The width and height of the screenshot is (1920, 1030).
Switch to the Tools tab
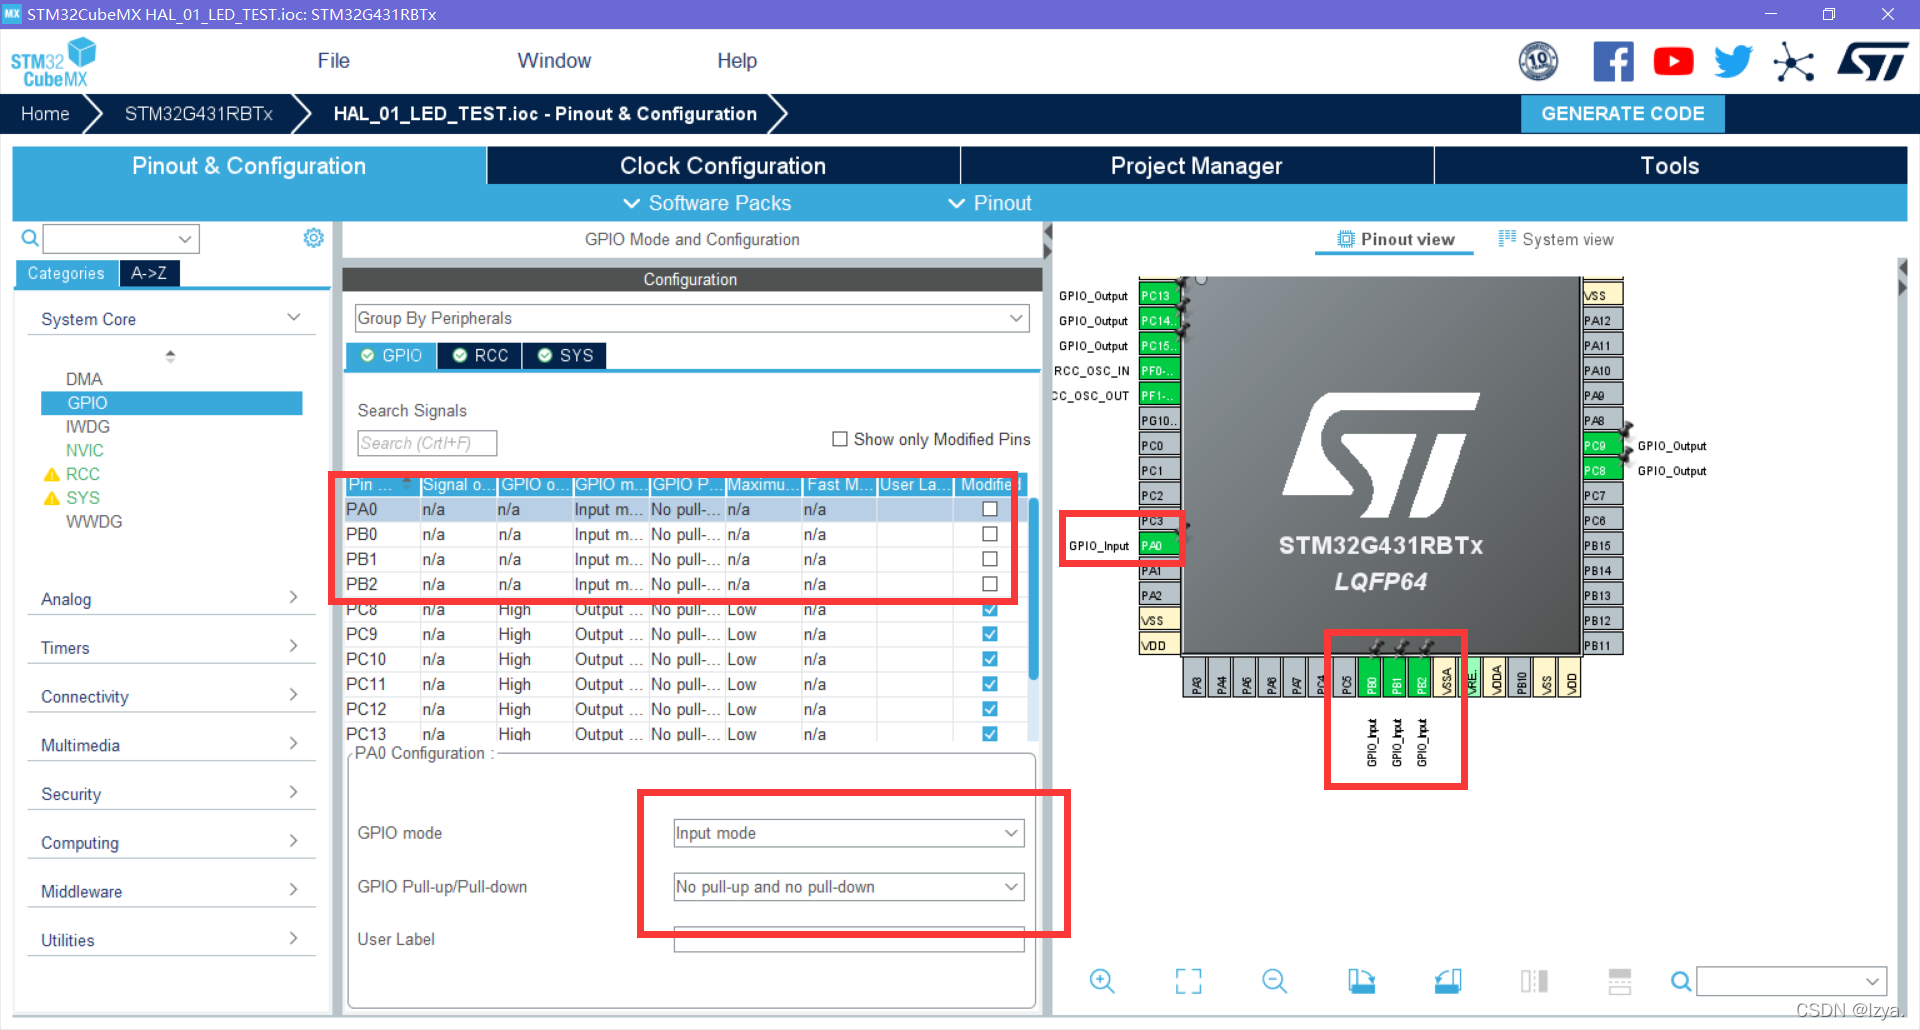click(x=1670, y=166)
